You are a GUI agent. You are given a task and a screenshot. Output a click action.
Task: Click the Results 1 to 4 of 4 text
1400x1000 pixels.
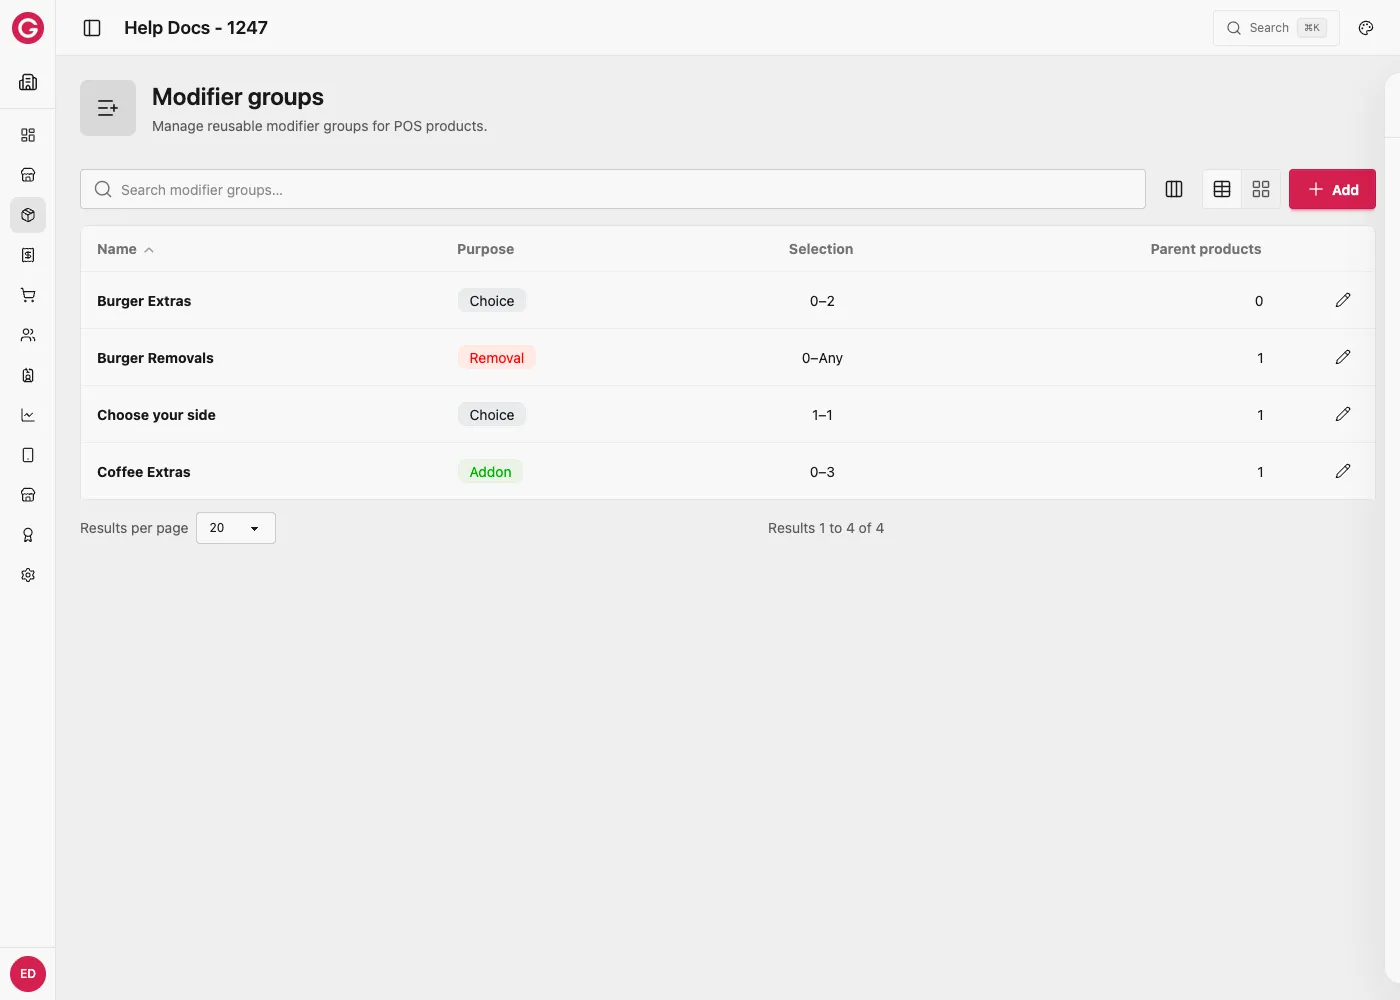[x=826, y=528]
